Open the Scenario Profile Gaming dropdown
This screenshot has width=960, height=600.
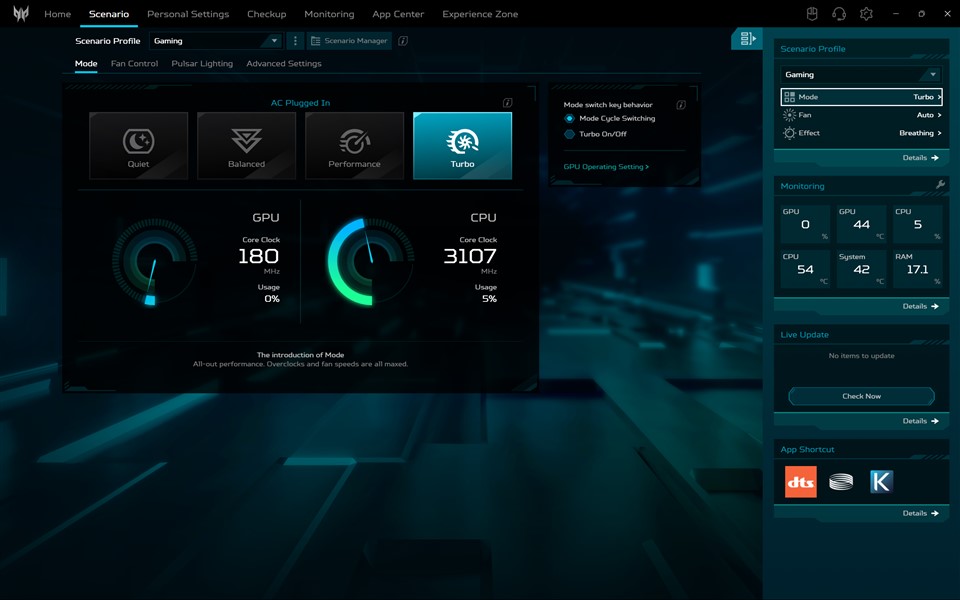pyautogui.click(x=215, y=41)
